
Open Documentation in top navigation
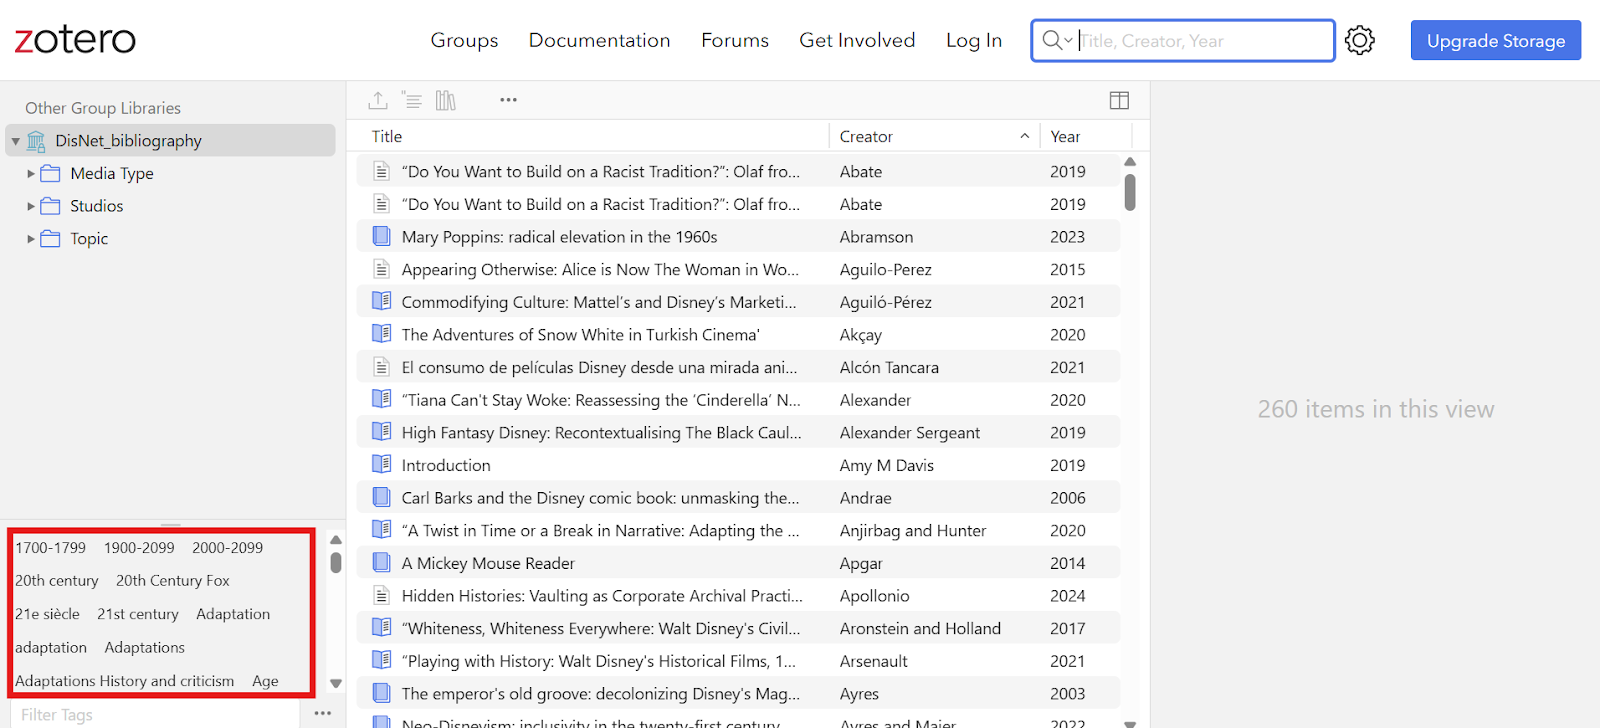(x=599, y=40)
